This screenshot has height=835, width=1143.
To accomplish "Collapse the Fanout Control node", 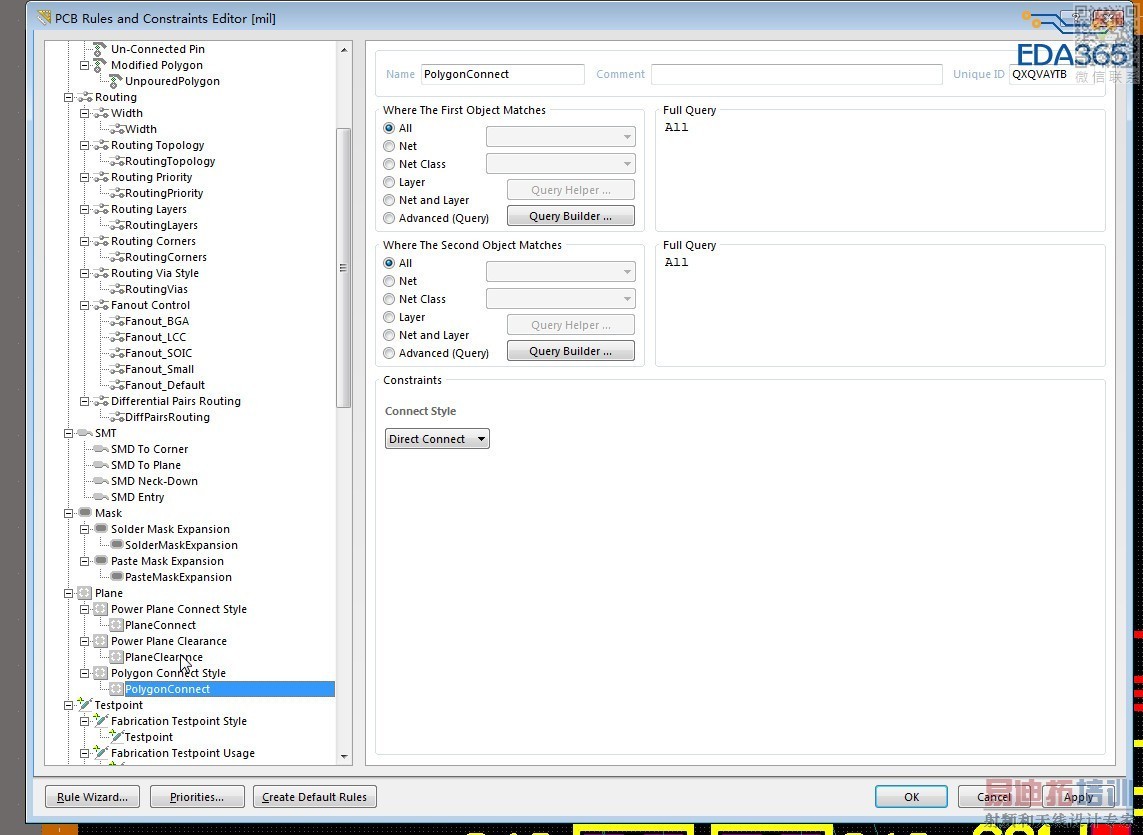I will click(85, 306).
